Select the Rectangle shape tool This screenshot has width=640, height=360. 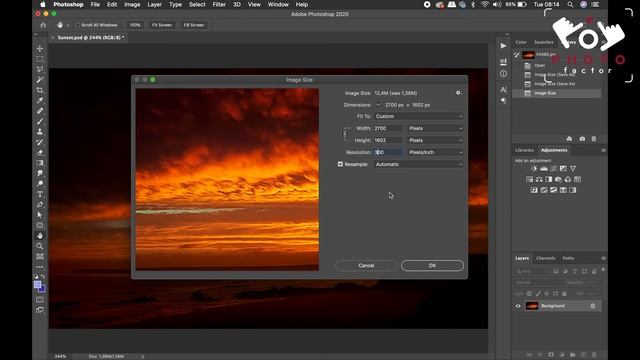tap(40, 225)
